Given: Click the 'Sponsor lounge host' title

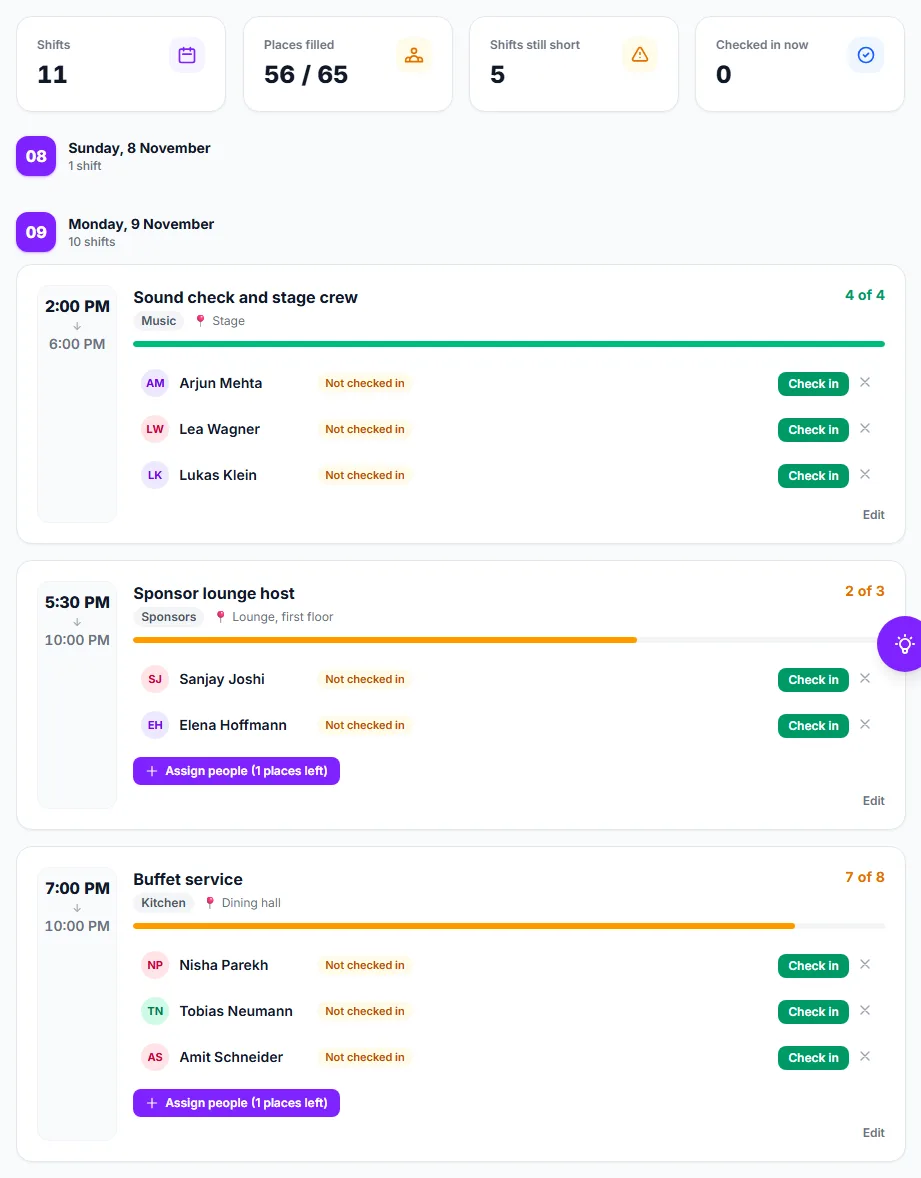Looking at the screenshot, I should point(214,594).
